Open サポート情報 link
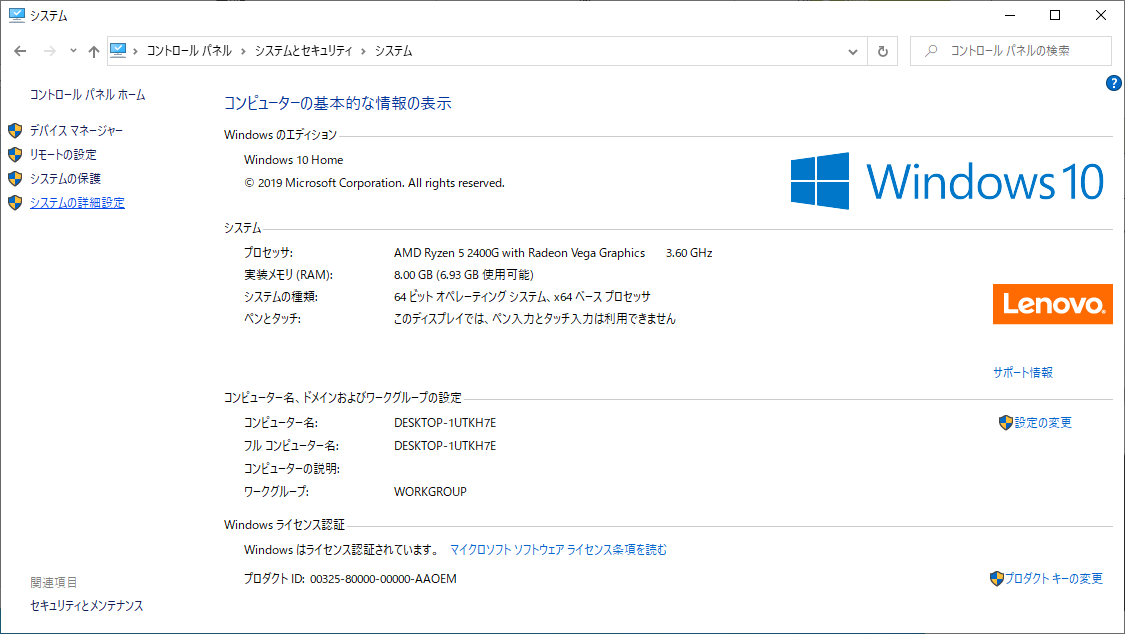 1022,372
